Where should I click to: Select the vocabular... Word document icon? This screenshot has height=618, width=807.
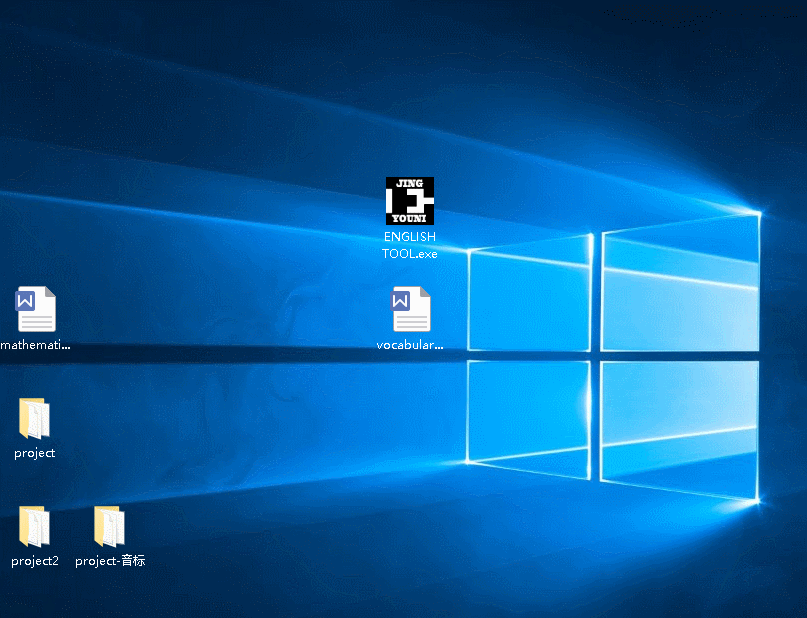click(x=411, y=310)
